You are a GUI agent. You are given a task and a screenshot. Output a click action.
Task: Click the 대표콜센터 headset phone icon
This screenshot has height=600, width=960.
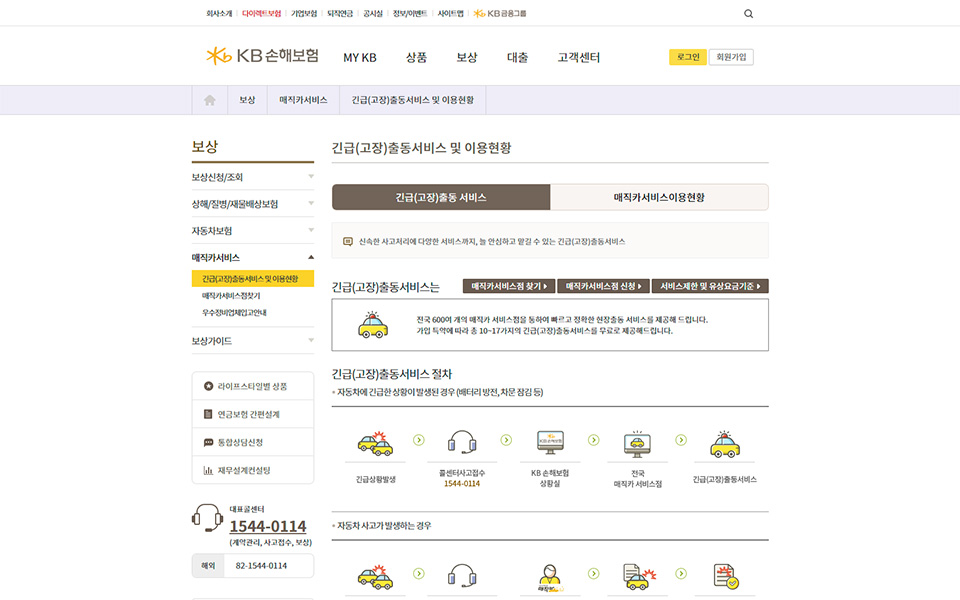click(207, 518)
